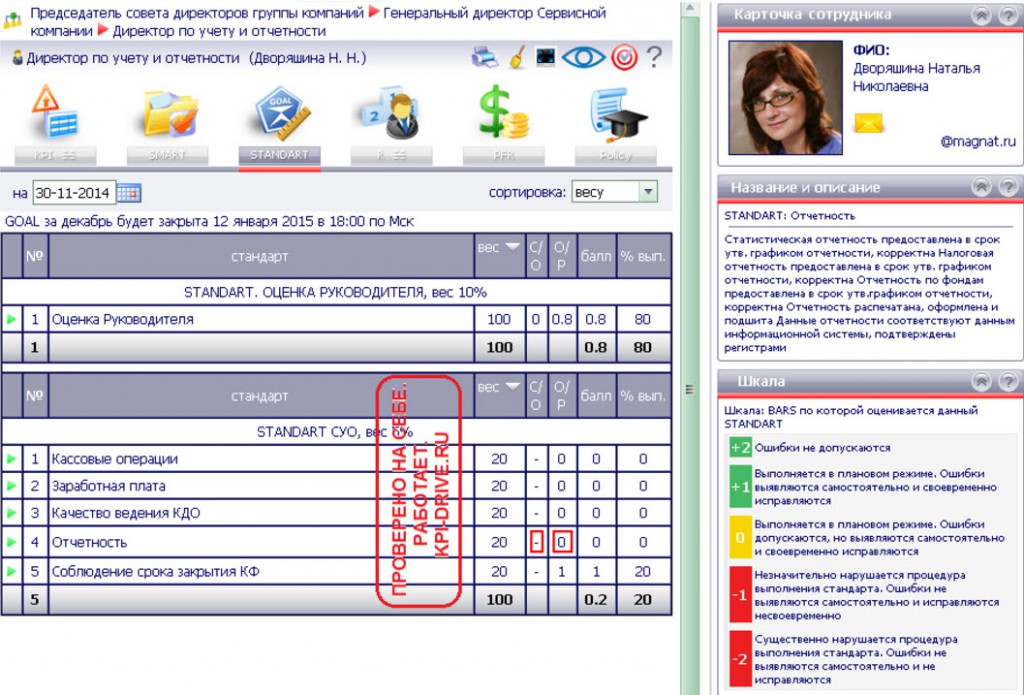The height and width of the screenshot is (695, 1024).
Task: Go to Генеральный директор Сервисной компании breadcrumb
Action: (x=318, y=22)
